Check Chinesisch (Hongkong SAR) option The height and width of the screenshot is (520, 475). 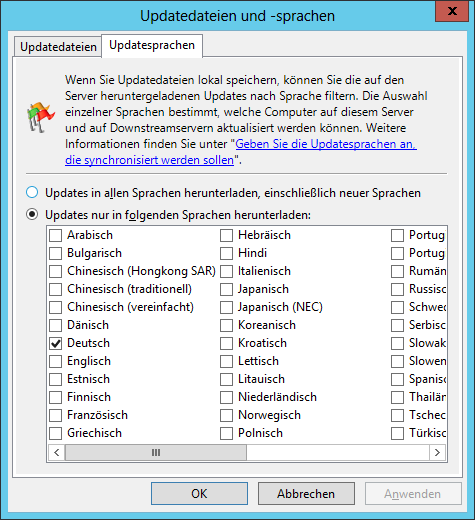55,271
